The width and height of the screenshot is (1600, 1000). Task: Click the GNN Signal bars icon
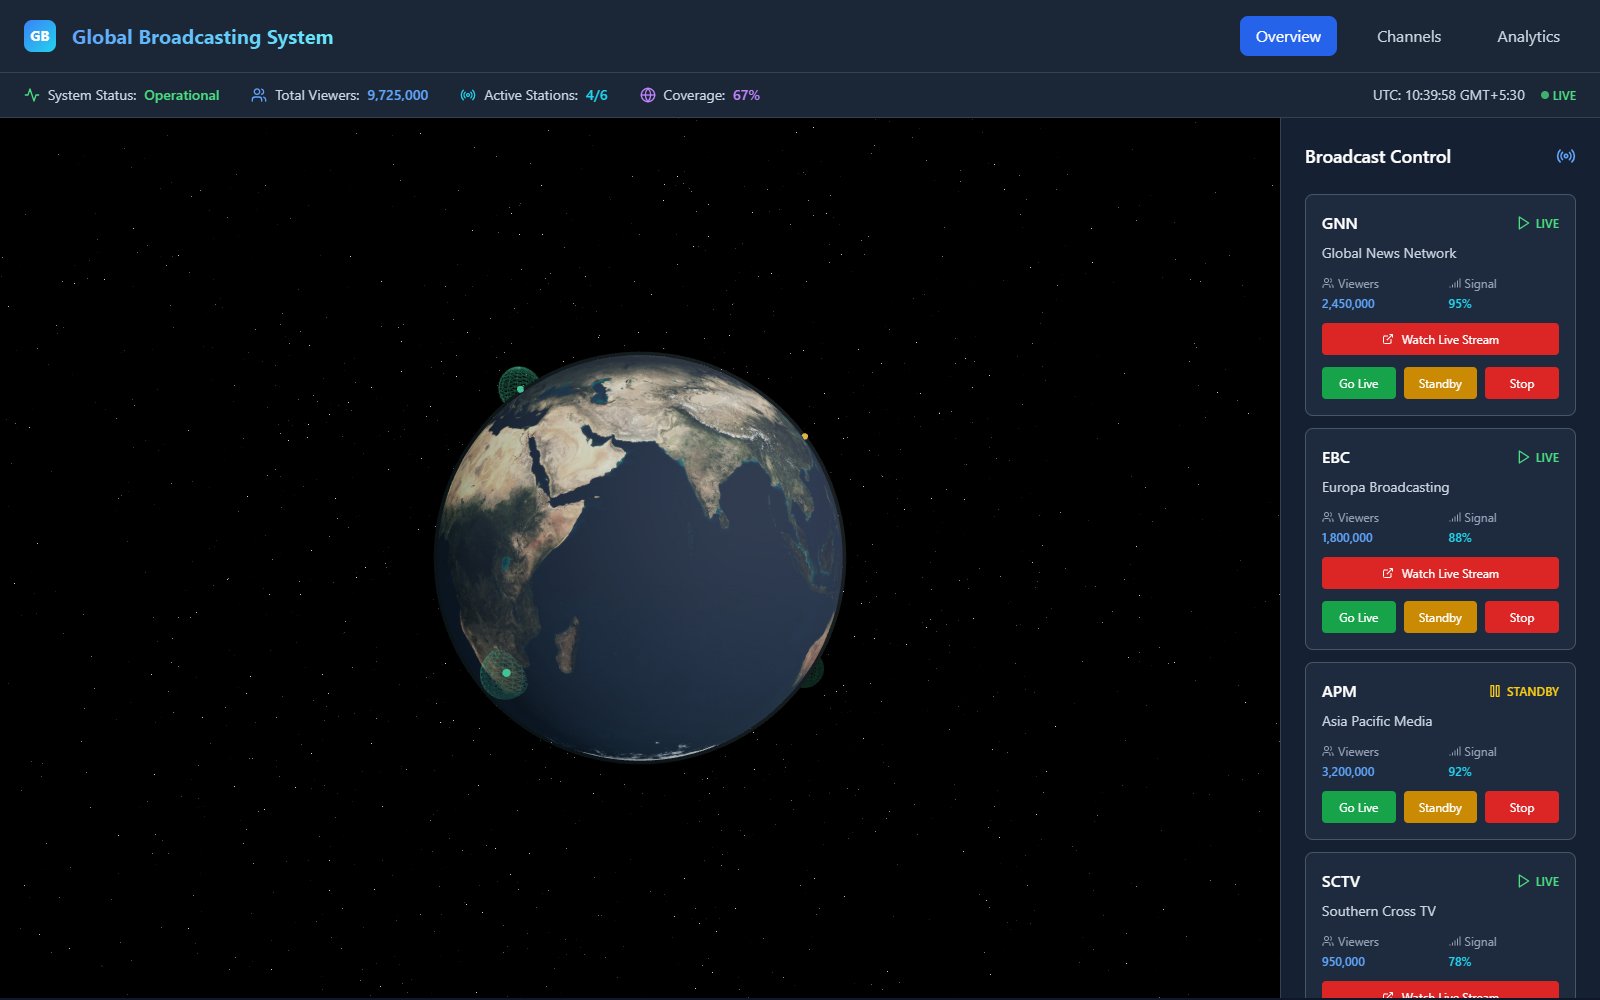[1455, 284]
